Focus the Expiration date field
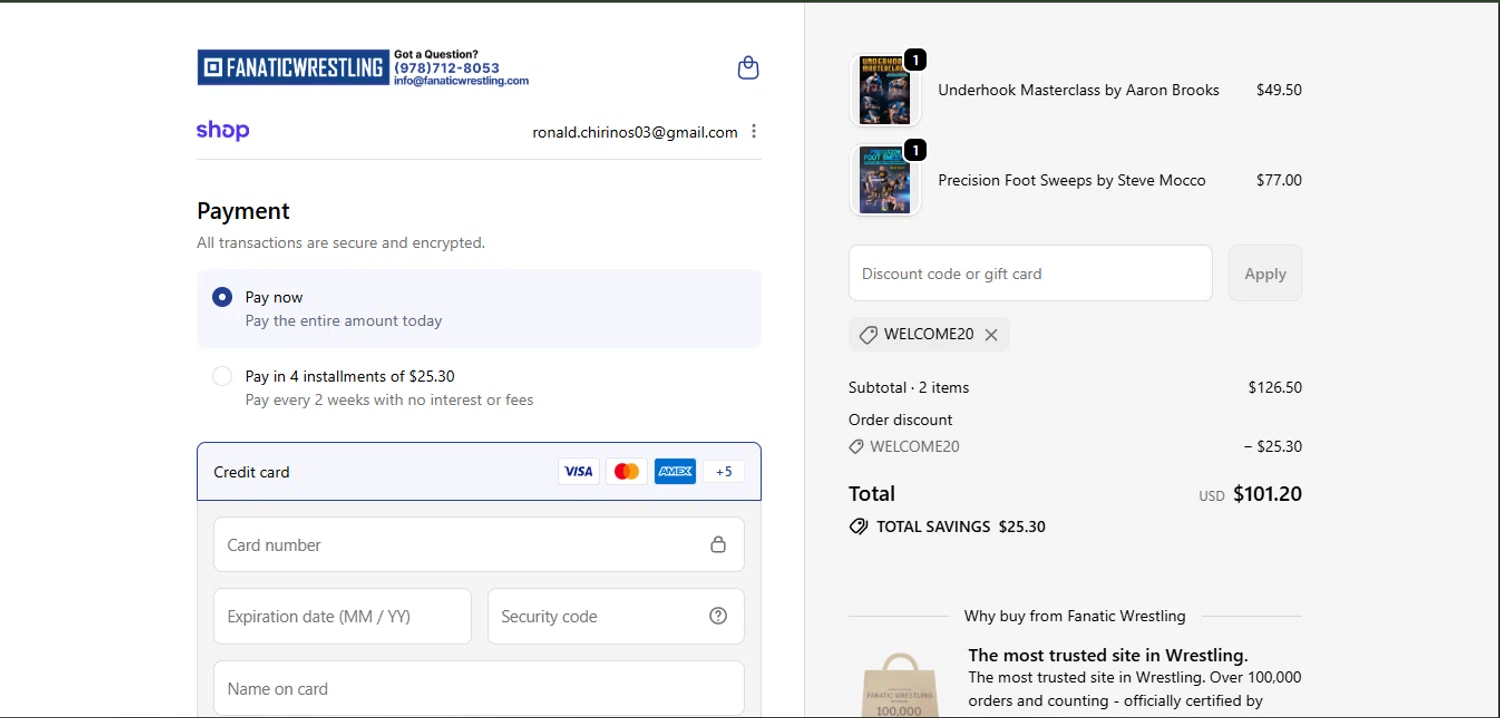 342,616
